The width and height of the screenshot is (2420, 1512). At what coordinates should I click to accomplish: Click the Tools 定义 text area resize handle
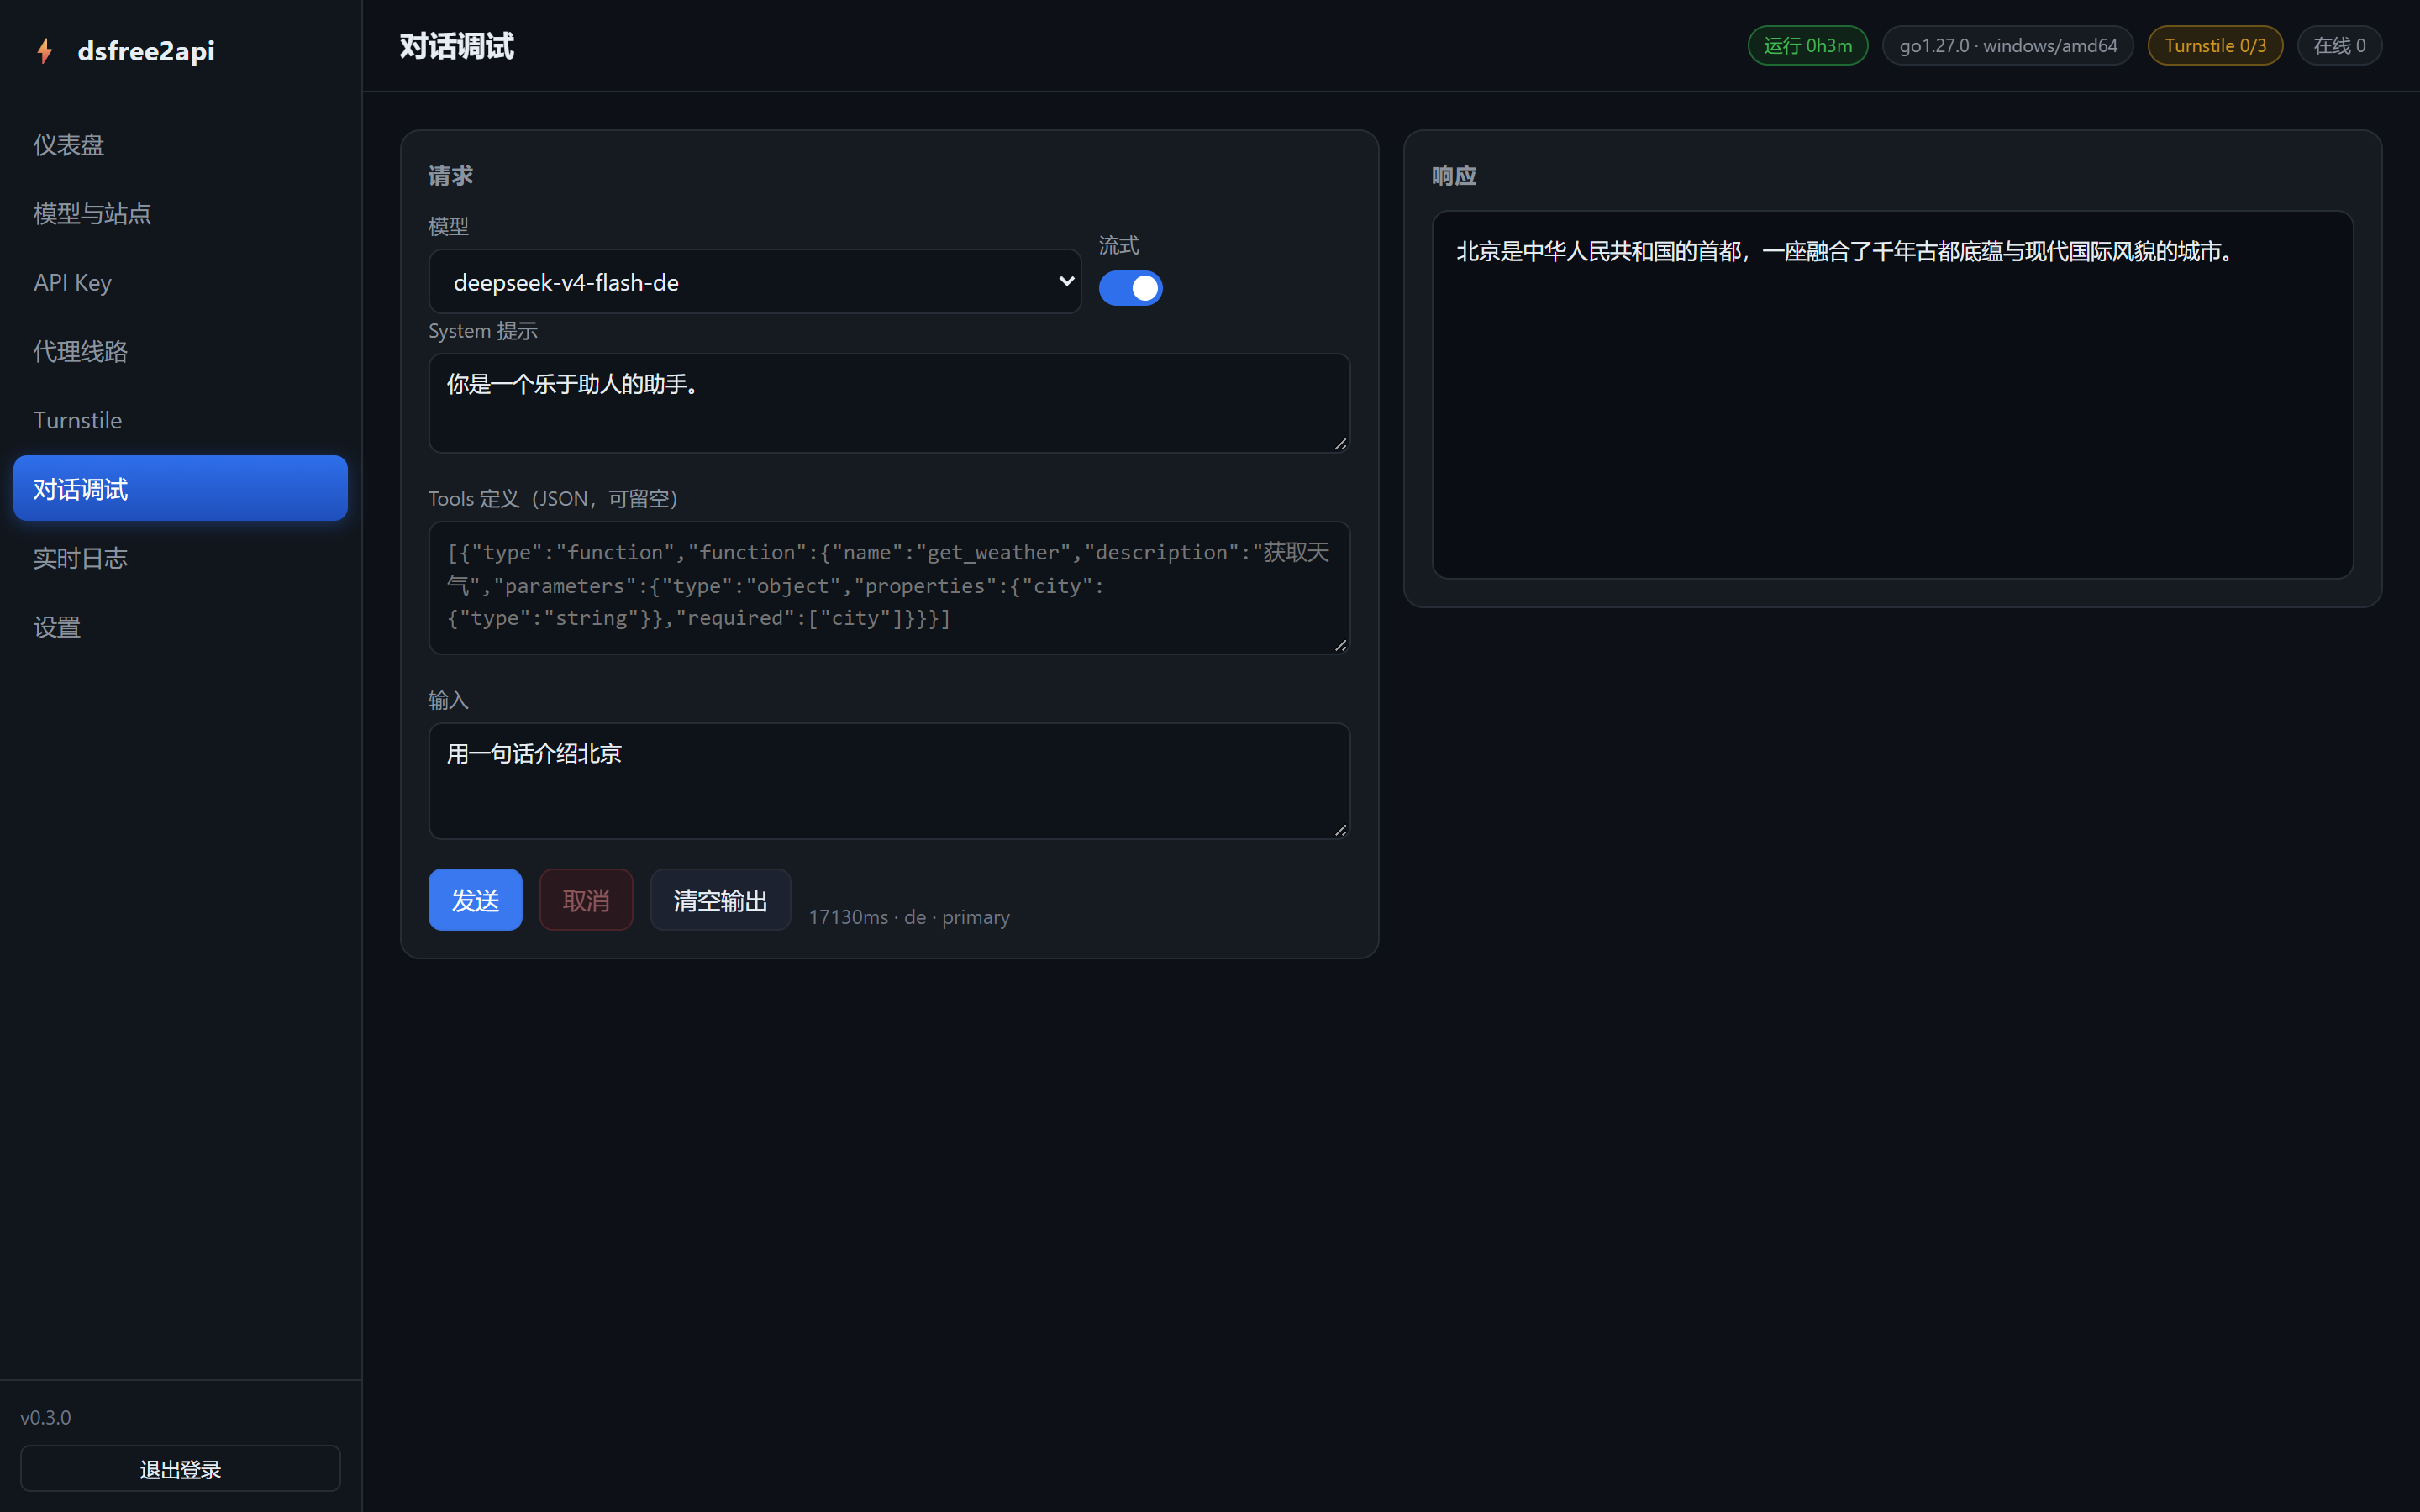1340,646
